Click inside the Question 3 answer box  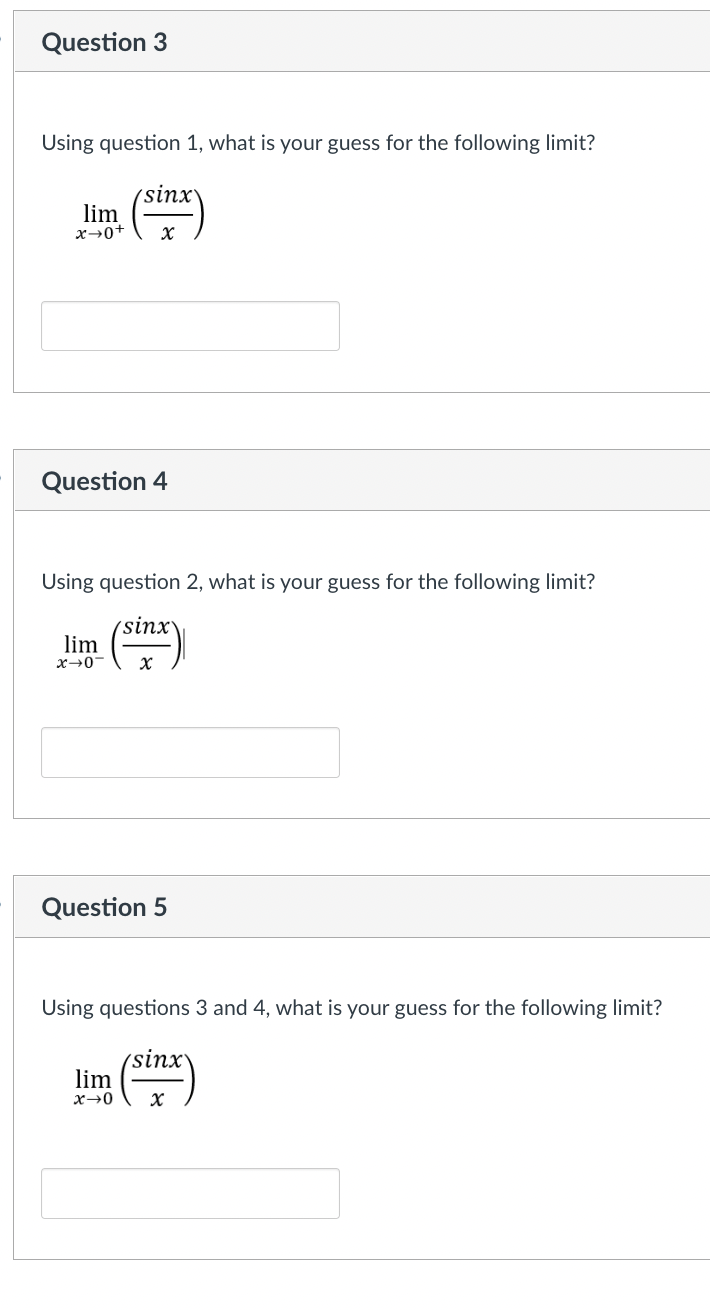[189, 325]
